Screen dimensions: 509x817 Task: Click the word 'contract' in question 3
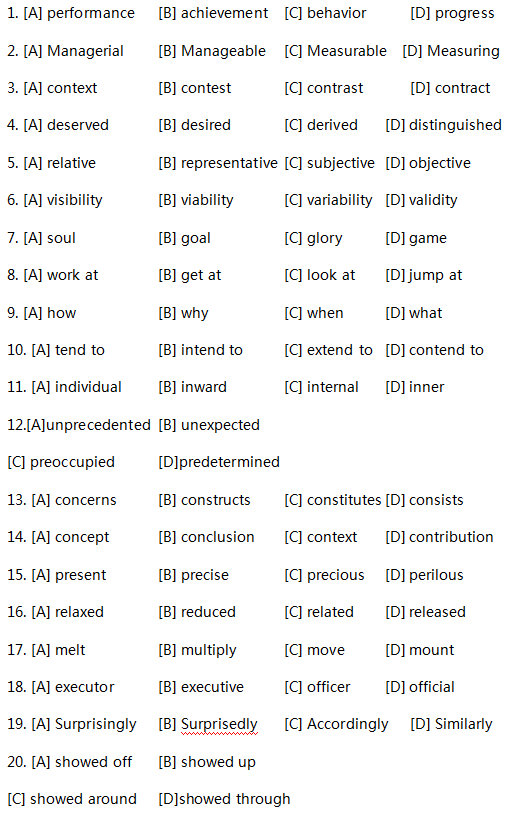[x=463, y=88]
